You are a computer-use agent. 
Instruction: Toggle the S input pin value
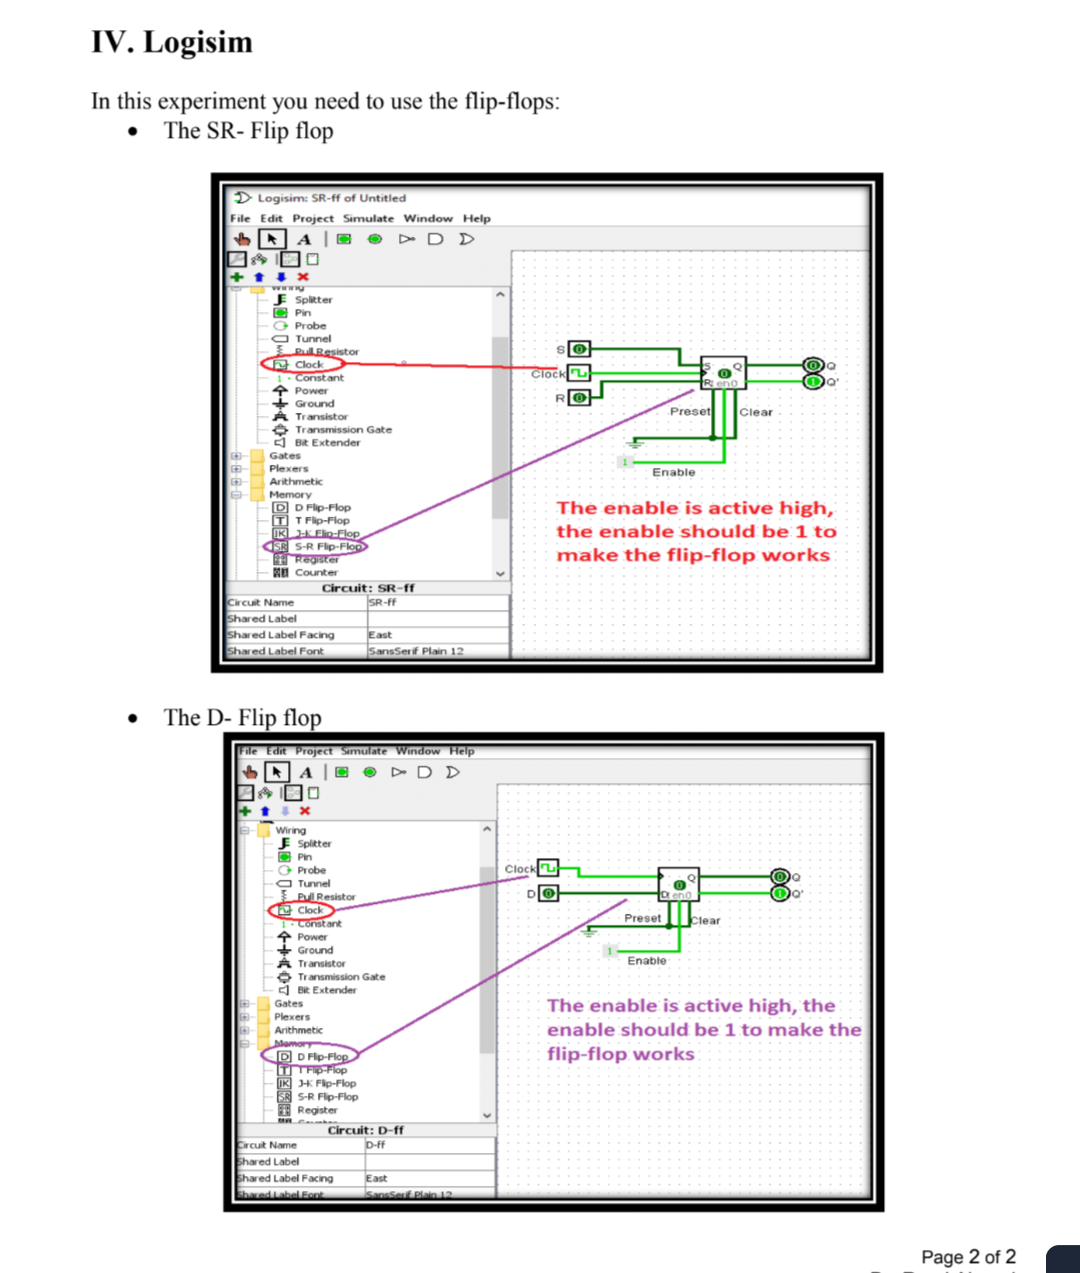[580, 348]
